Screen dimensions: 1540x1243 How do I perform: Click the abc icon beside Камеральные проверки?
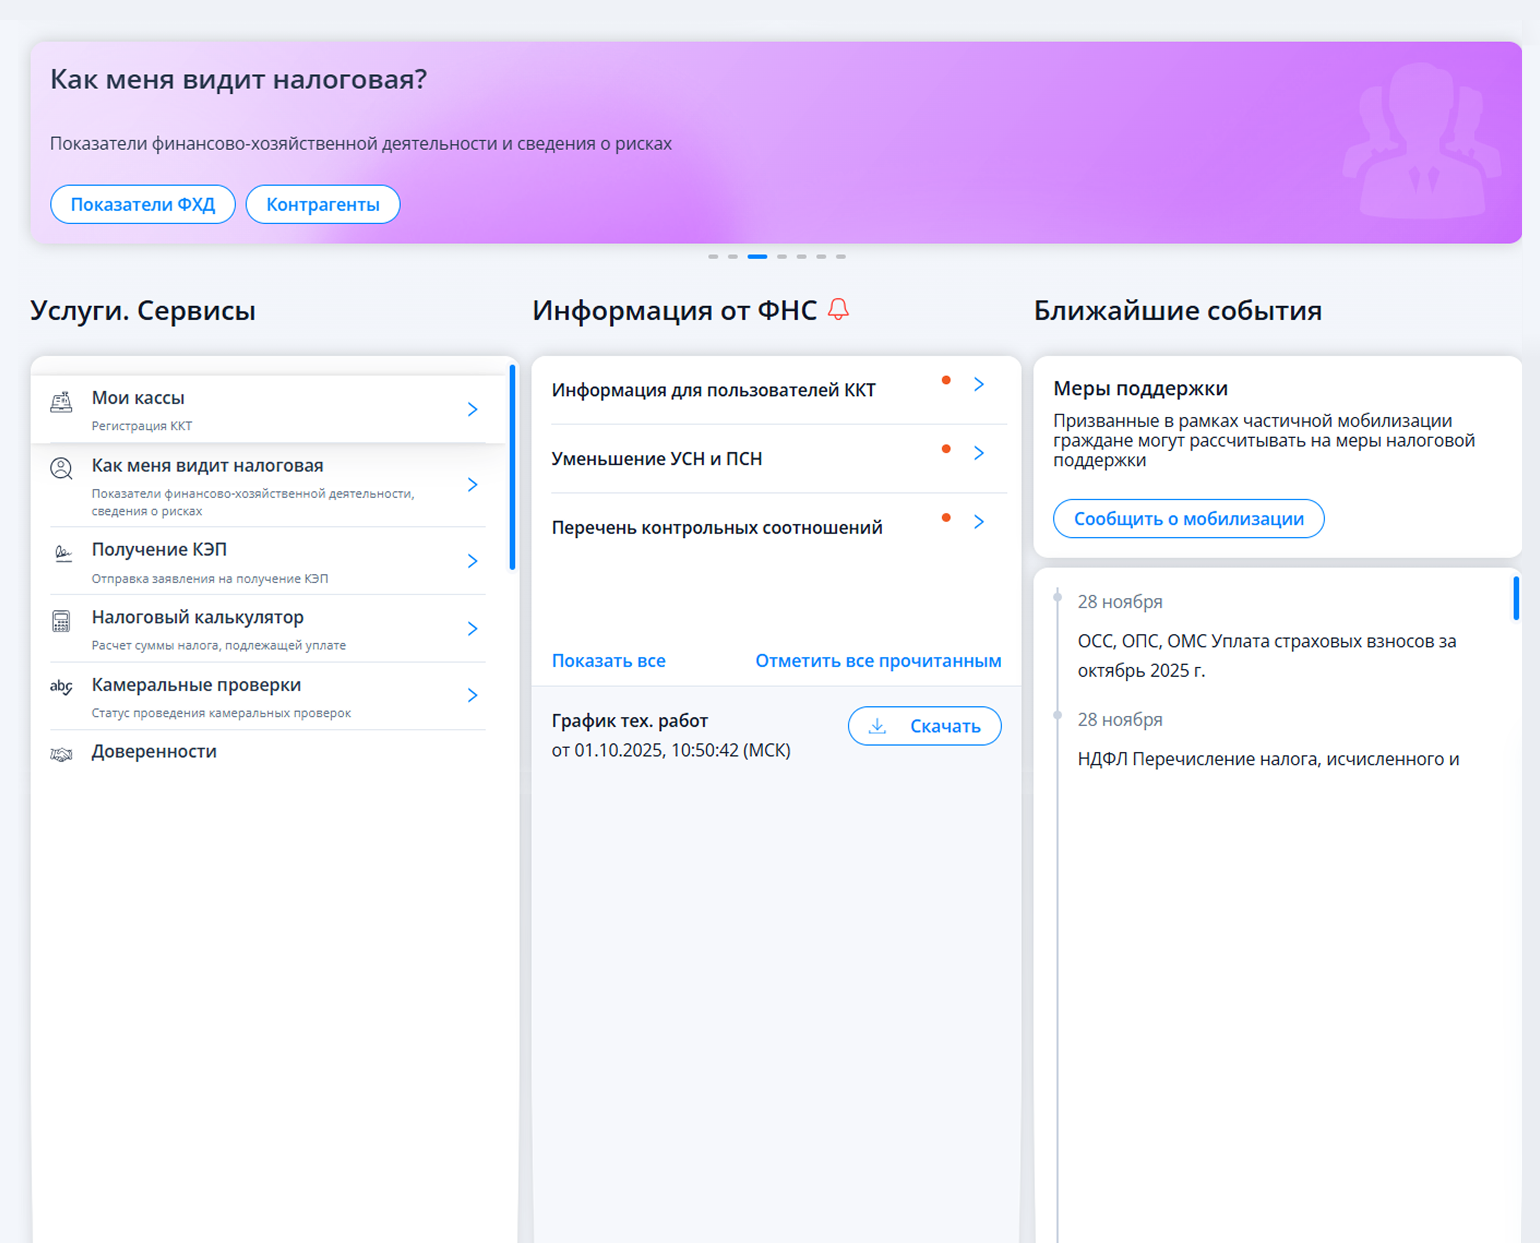61,687
